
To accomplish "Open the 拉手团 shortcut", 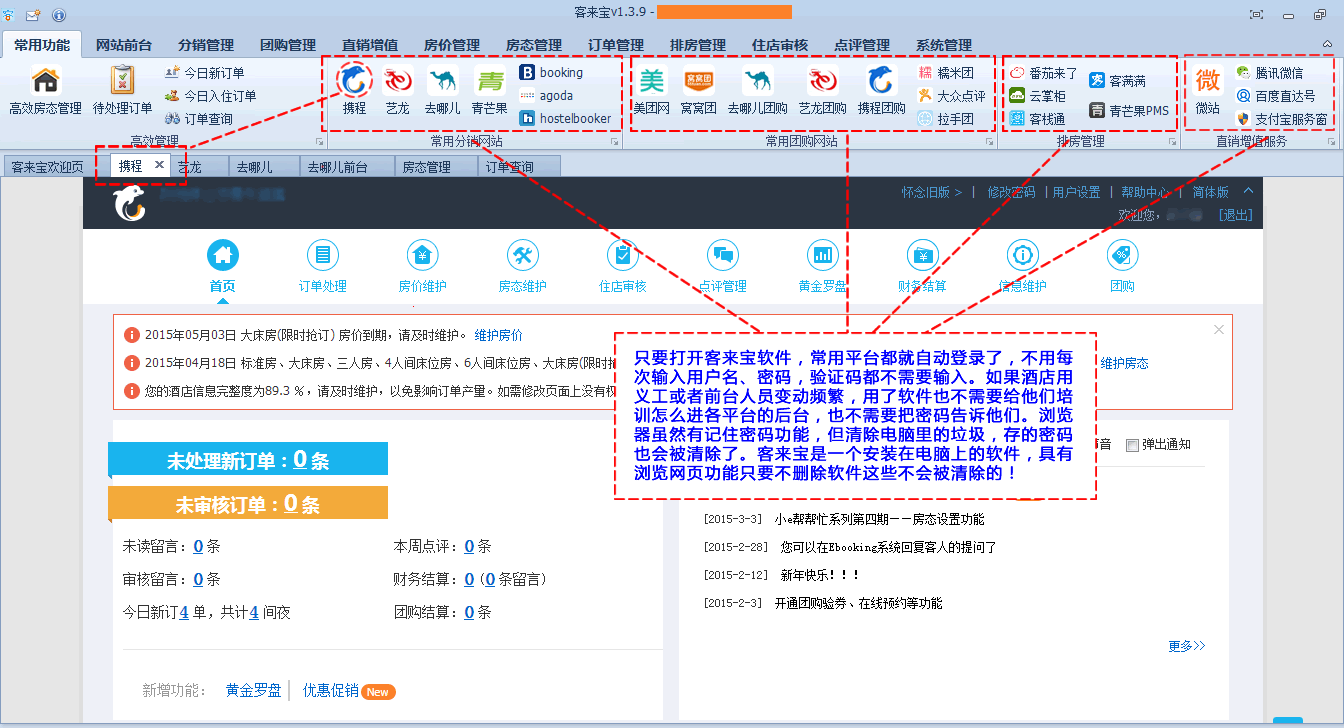I will (945, 119).
